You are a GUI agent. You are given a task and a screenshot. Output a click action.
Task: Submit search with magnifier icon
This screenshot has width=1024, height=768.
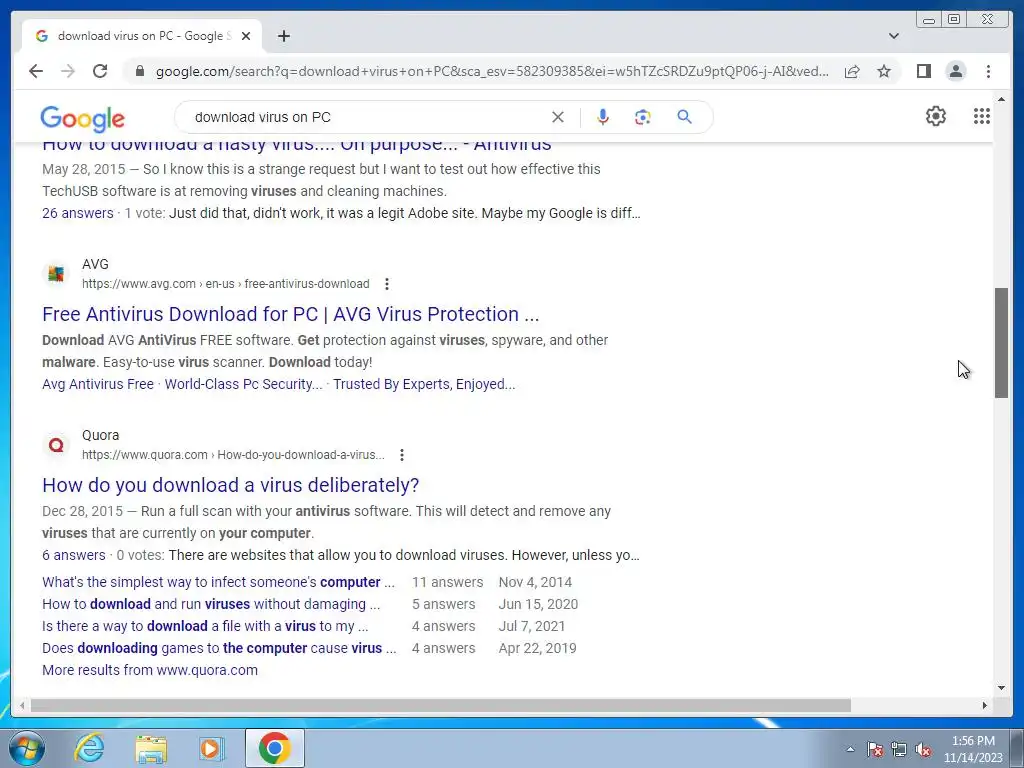[684, 117]
